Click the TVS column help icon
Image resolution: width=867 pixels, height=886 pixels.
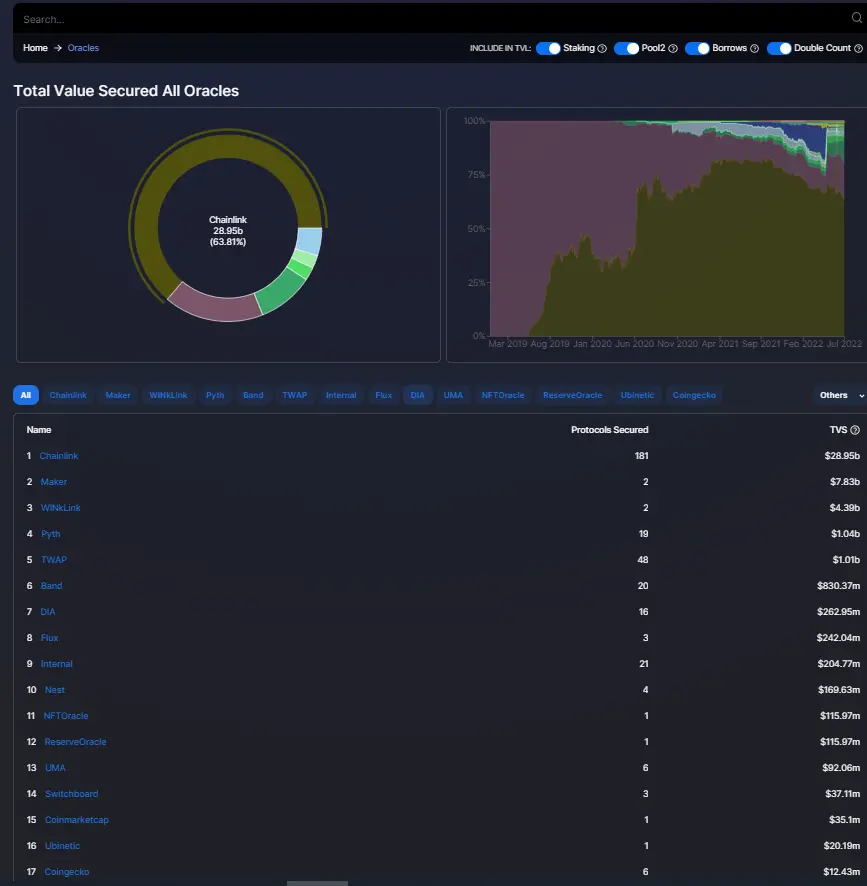coord(855,430)
